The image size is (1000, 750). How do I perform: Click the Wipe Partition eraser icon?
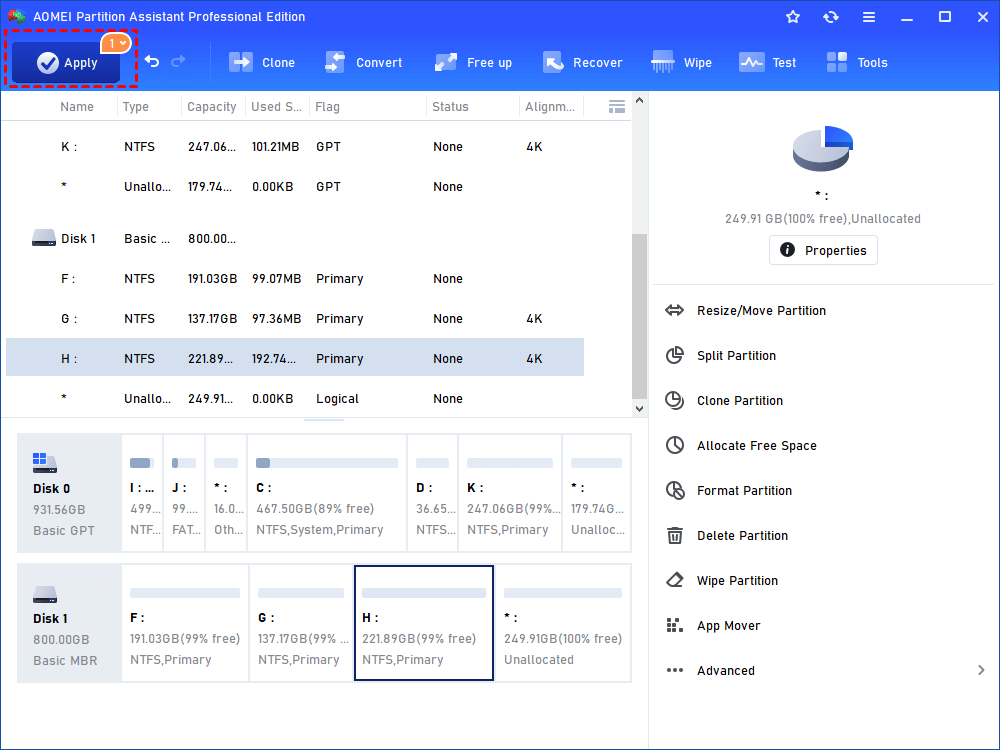point(675,580)
